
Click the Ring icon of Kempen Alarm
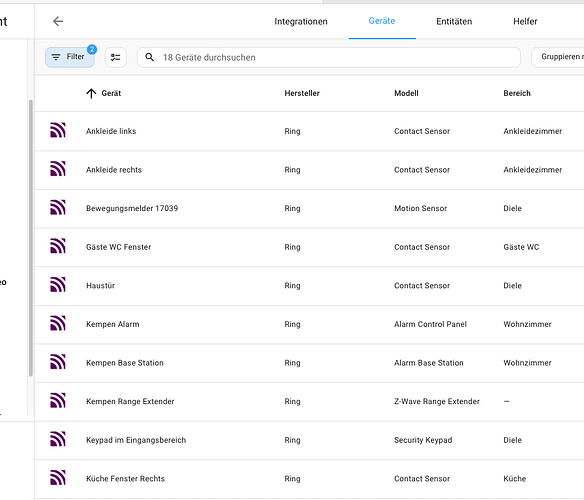58,323
